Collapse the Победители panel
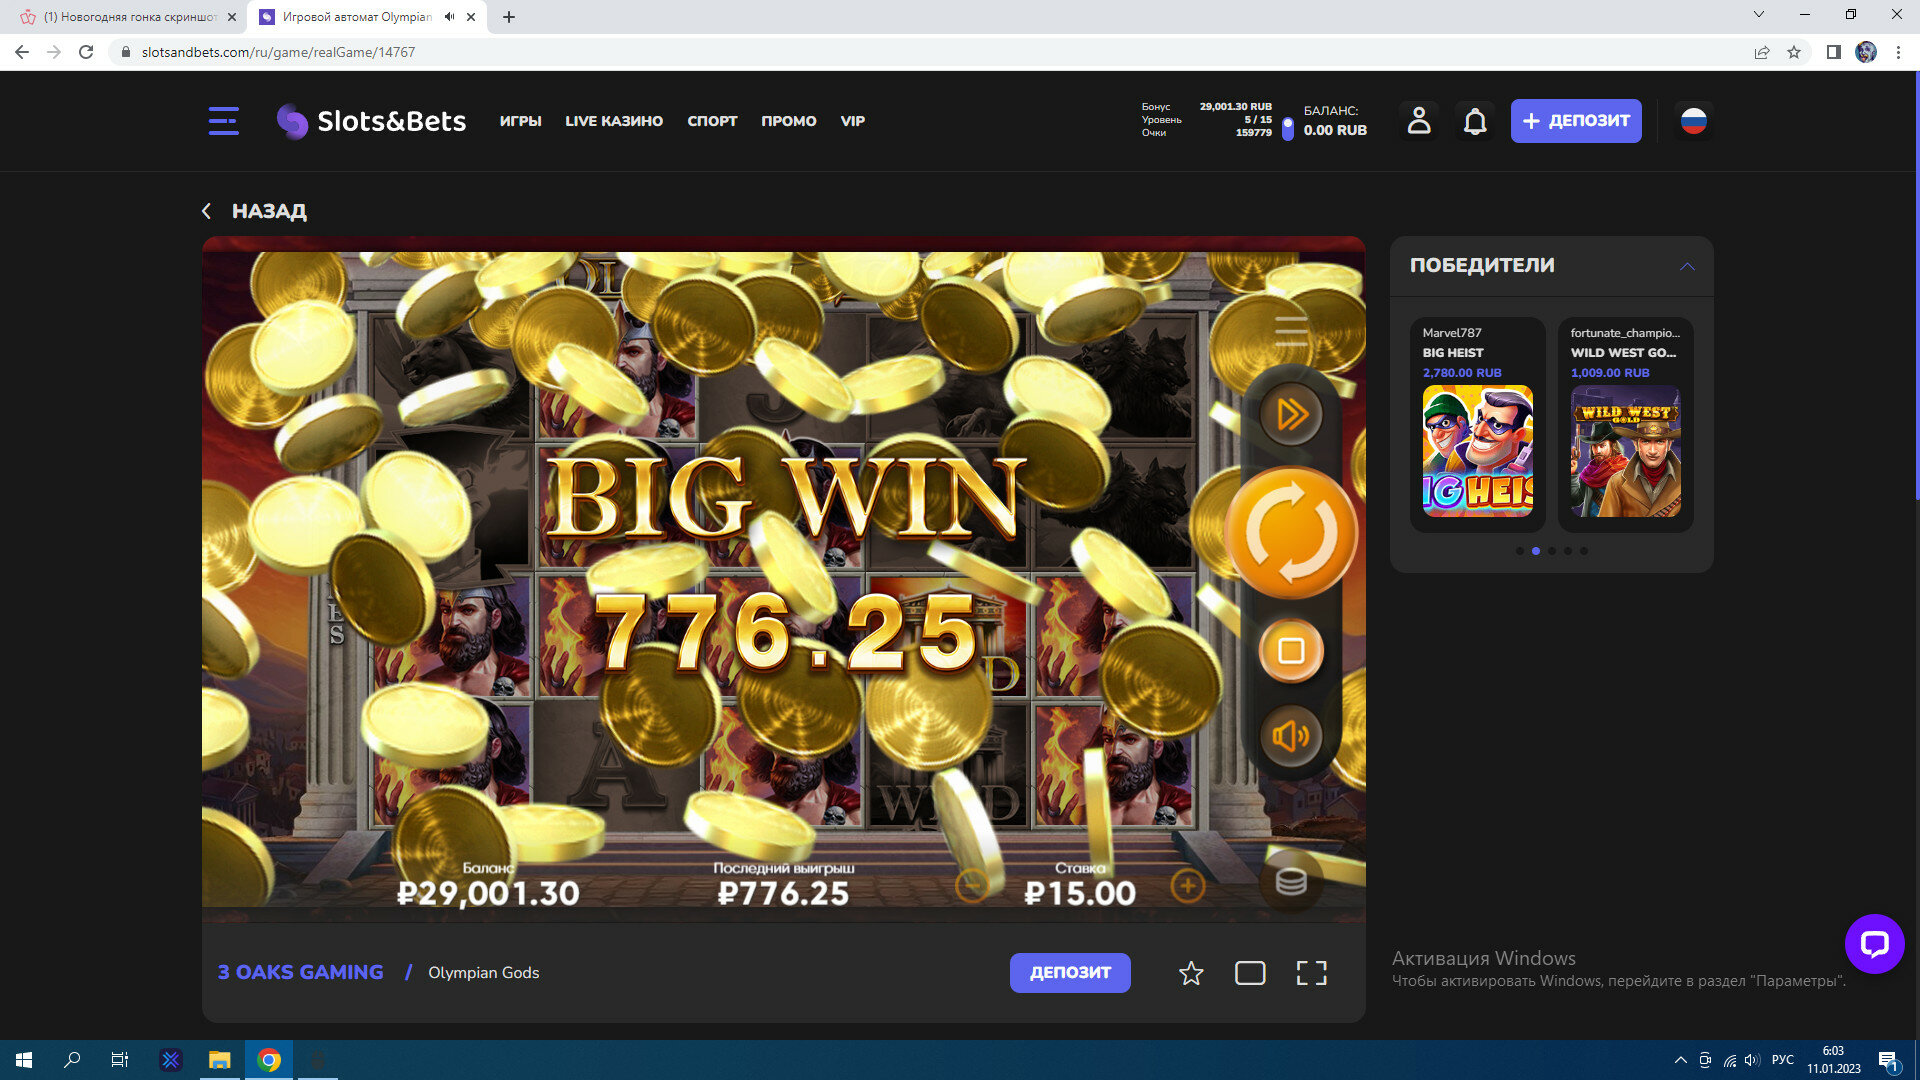Viewport: 1920px width, 1080px height. tap(1687, 266)
